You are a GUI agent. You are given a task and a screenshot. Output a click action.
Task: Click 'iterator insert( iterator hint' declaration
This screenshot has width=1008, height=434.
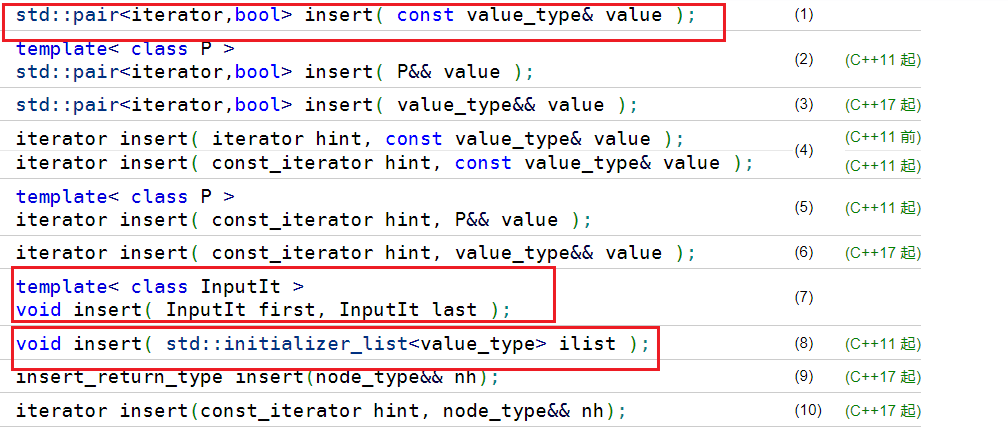coord(350,139)
